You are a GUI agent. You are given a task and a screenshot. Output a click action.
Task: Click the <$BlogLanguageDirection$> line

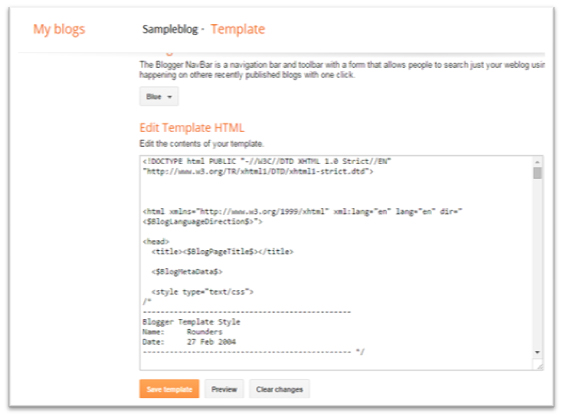(203, 222)
